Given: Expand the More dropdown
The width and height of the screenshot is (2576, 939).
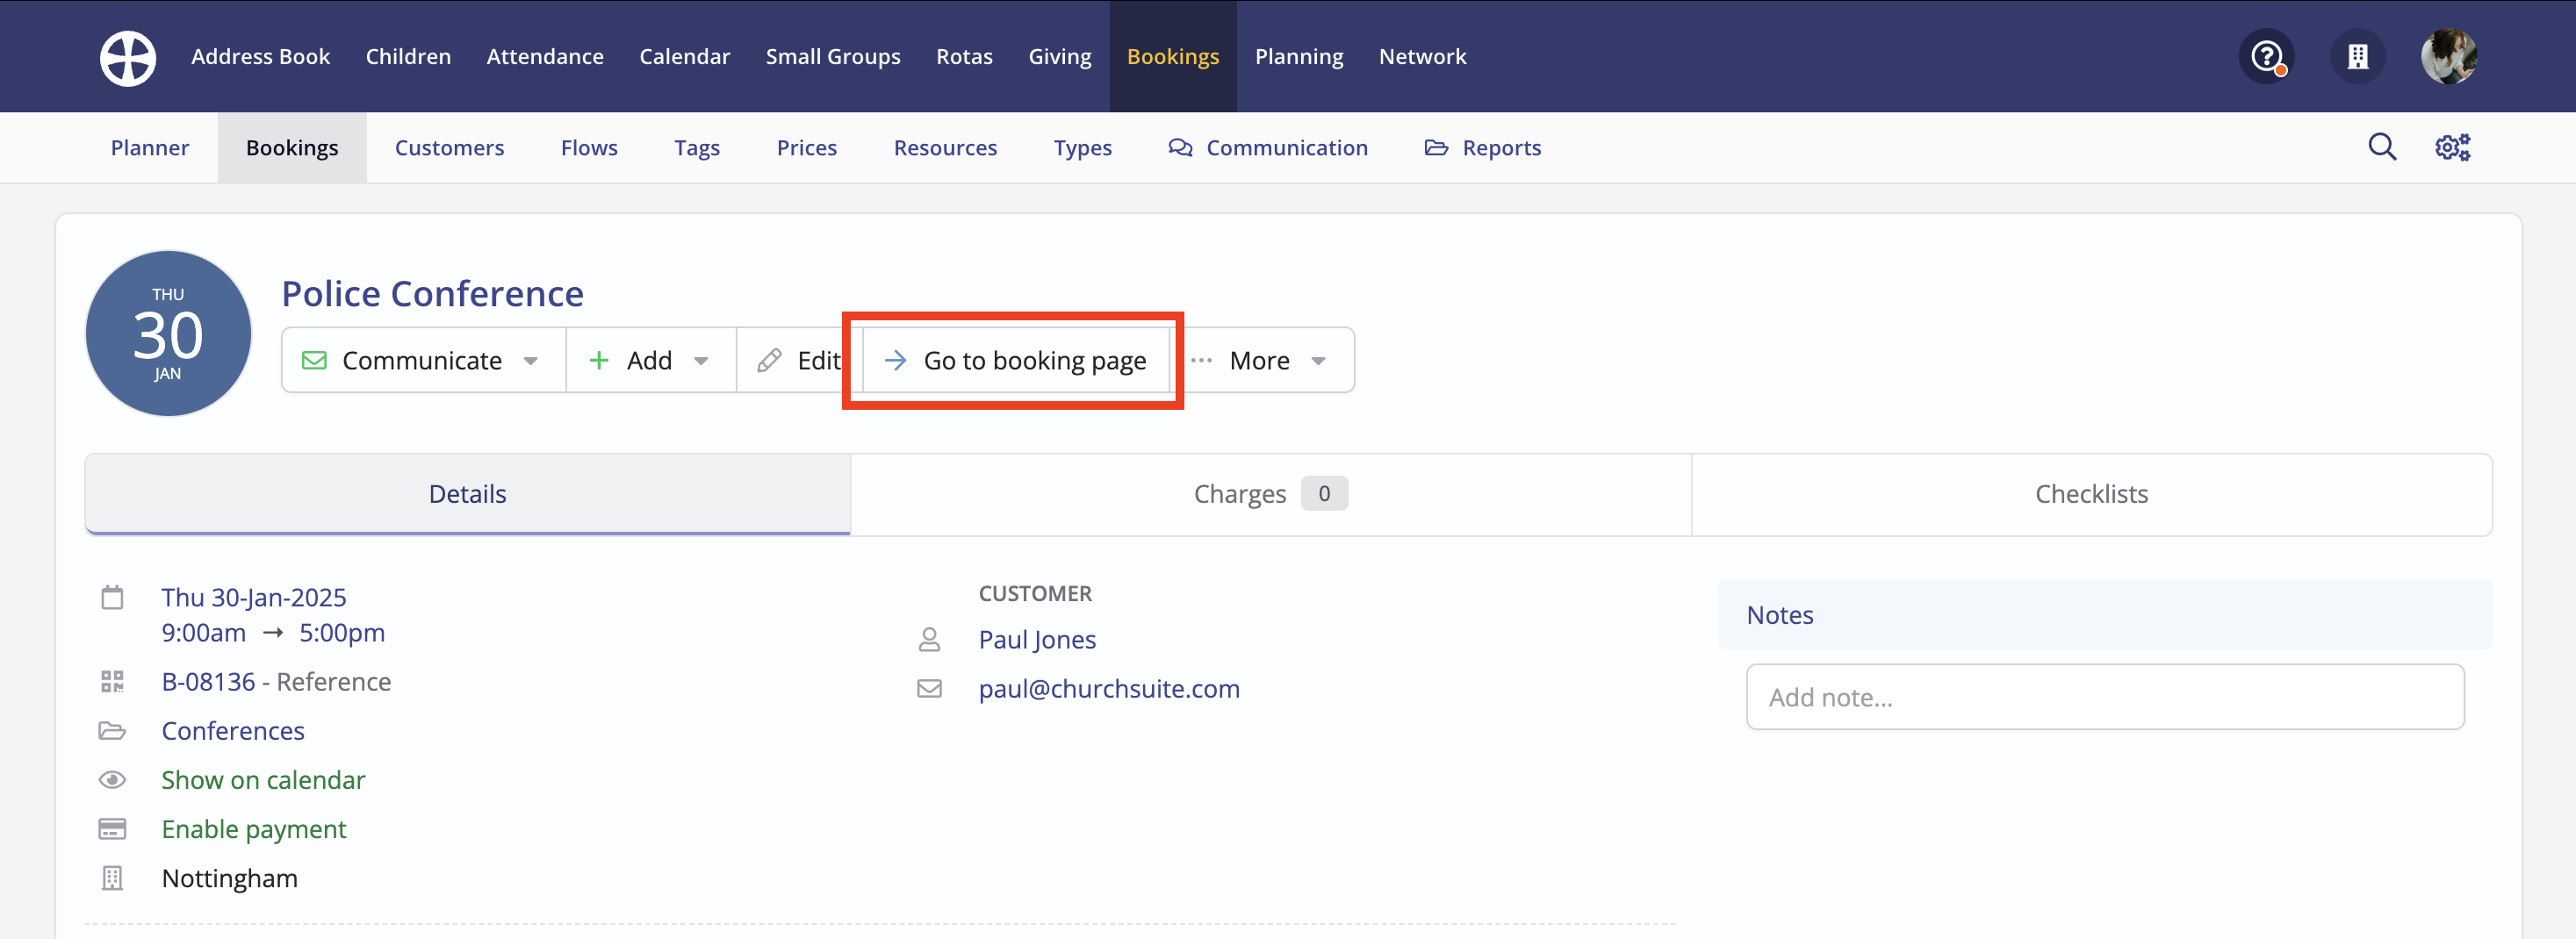Looking at the screenshot, I should (x=1262, y=360).
